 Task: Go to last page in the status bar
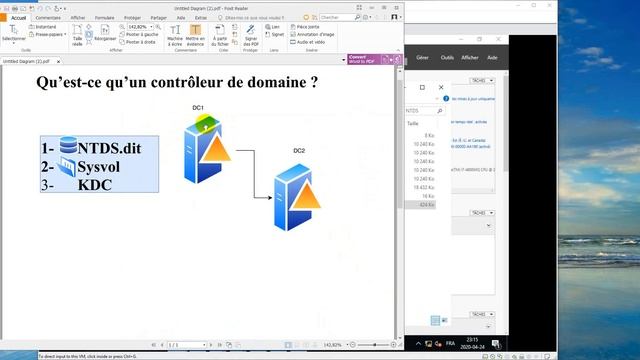220,345
